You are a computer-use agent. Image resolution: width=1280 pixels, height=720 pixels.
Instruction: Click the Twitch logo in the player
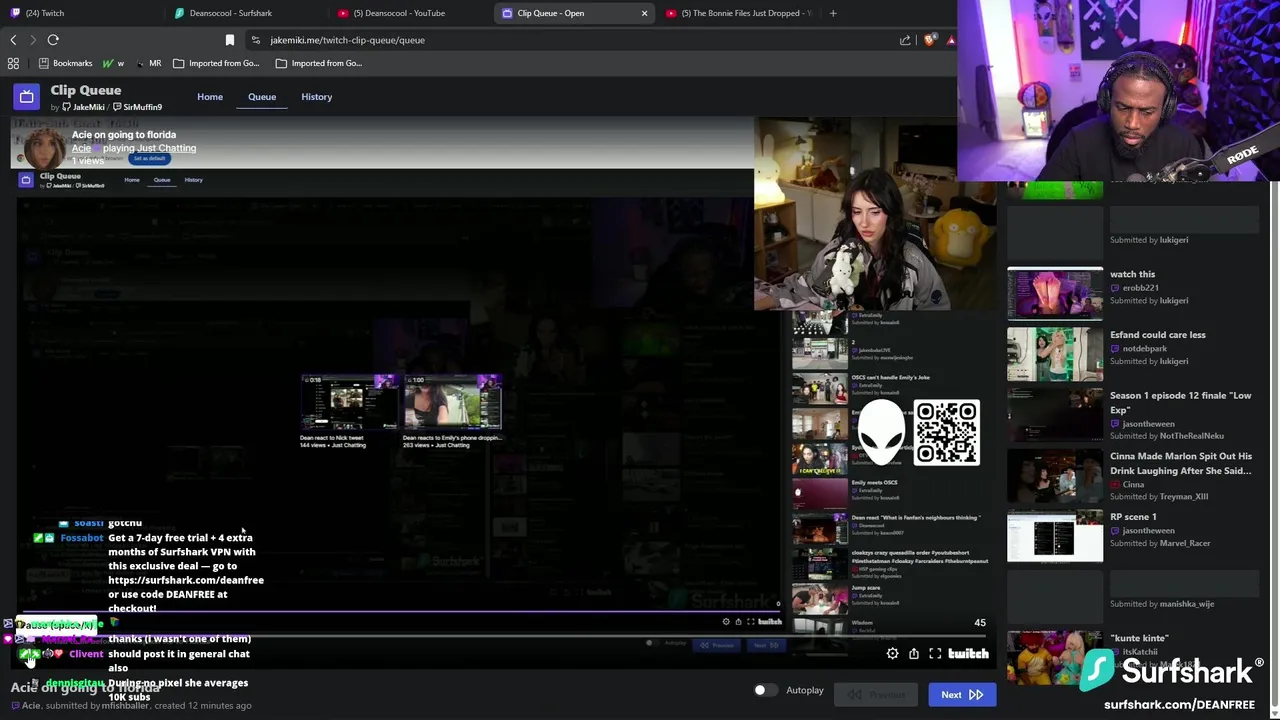pyautogui.click(x=968, y=653)
